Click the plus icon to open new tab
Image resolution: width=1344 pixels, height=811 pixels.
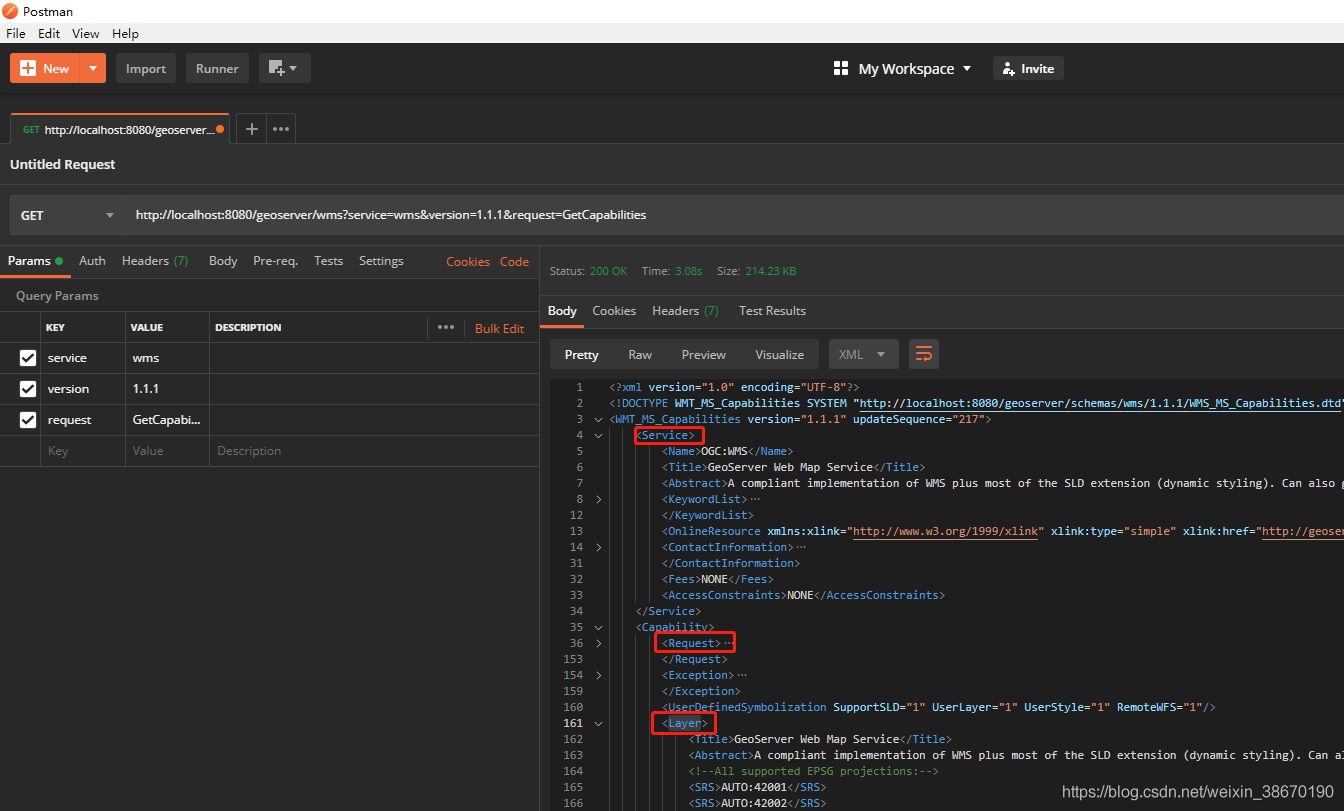pyautogui.click(x=252, y=129)
